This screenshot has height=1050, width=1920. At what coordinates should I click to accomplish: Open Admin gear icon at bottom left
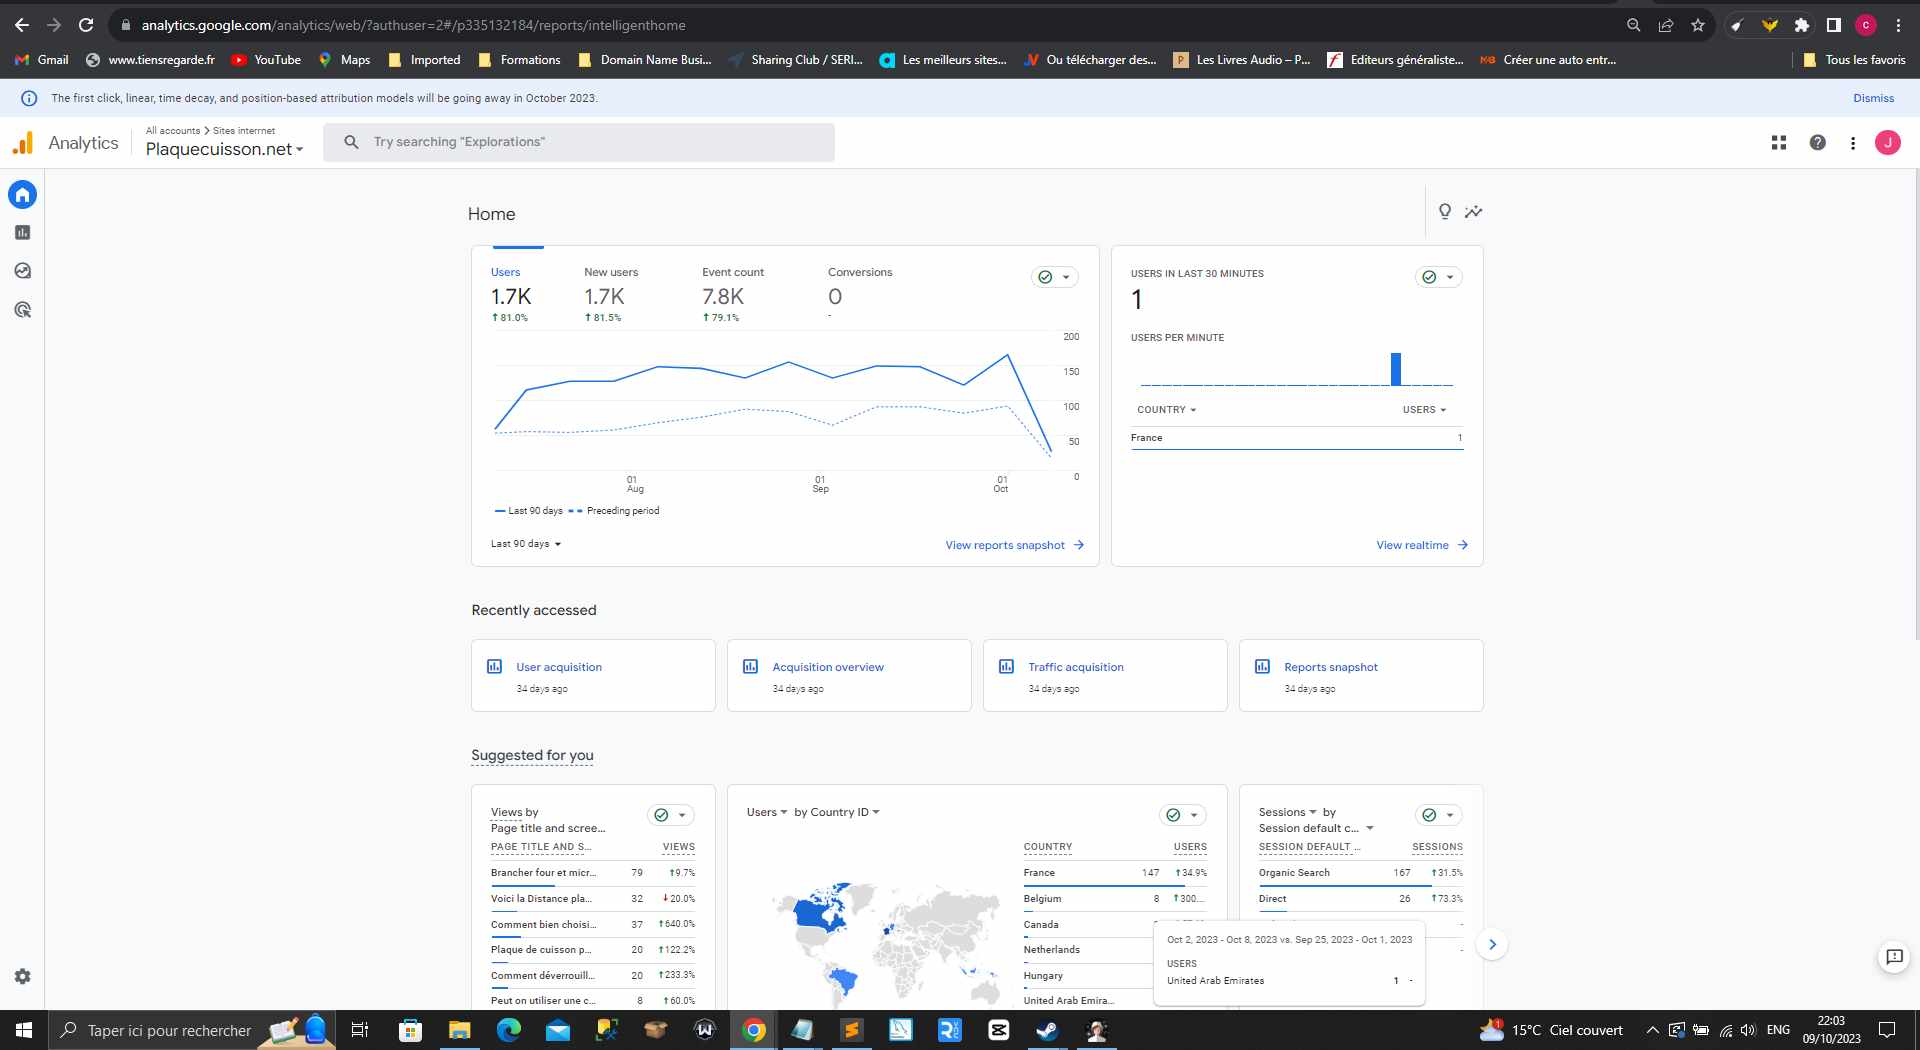pos(22,976)
